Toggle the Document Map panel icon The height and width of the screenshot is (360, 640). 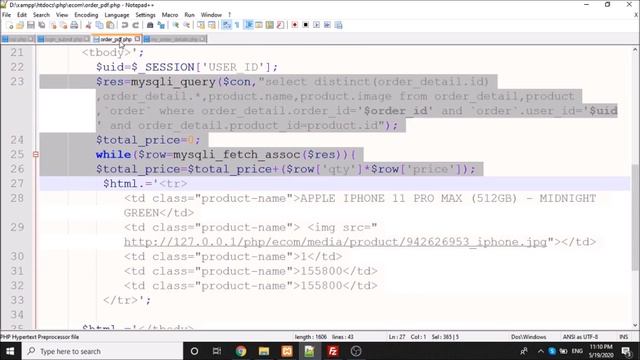[x=269, y=25]
